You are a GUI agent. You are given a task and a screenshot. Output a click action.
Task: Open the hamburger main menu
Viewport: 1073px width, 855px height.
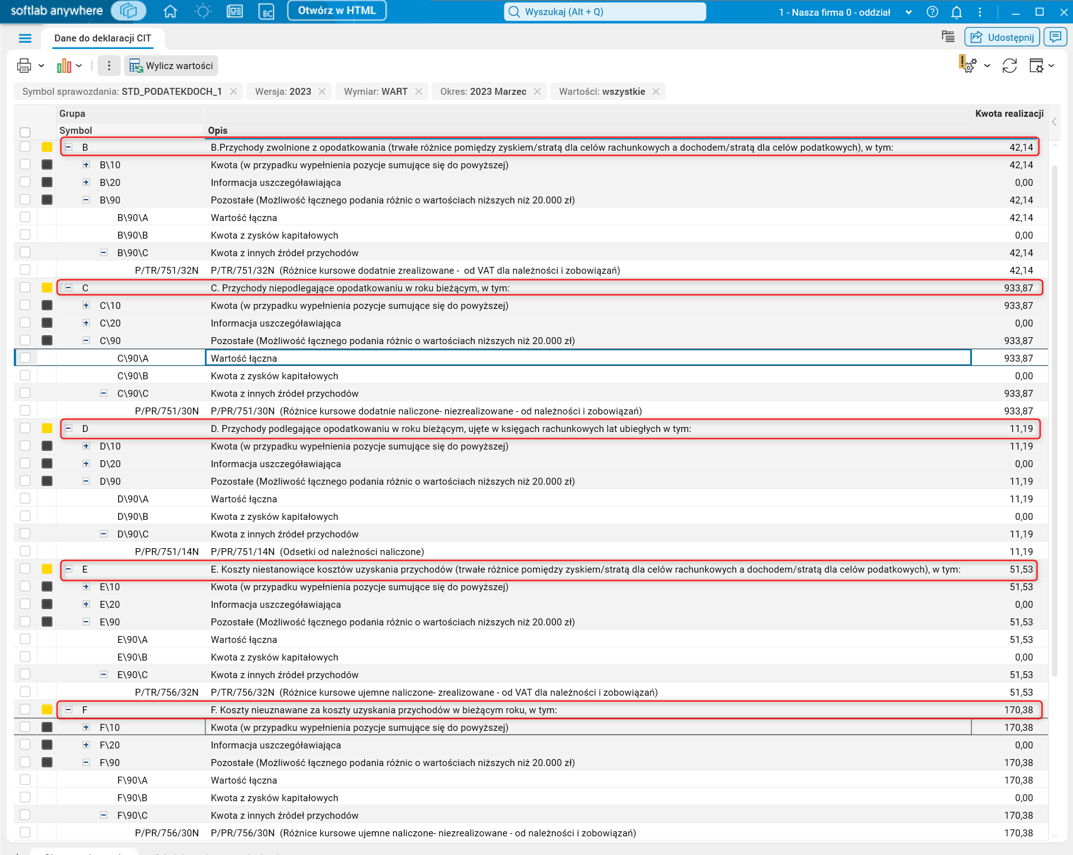(25, 38)
